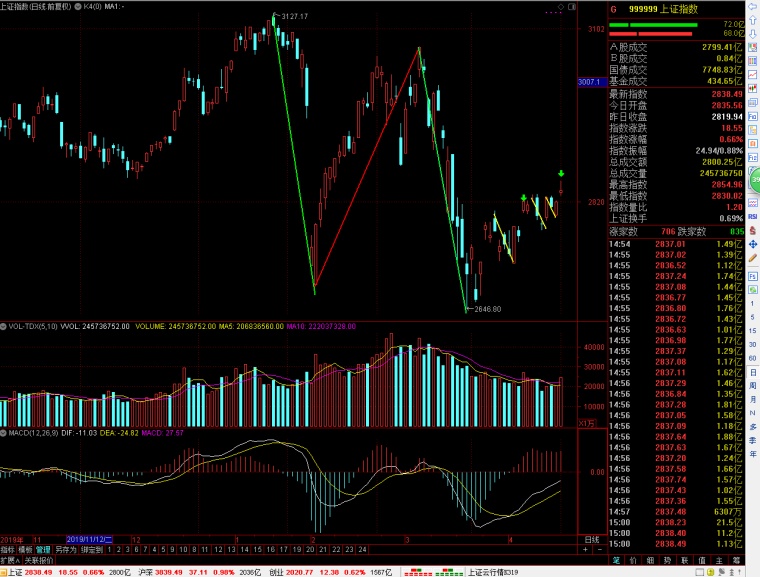Click the 2646.80 low price label
This screenshot has width=760, height=577.
488,309
